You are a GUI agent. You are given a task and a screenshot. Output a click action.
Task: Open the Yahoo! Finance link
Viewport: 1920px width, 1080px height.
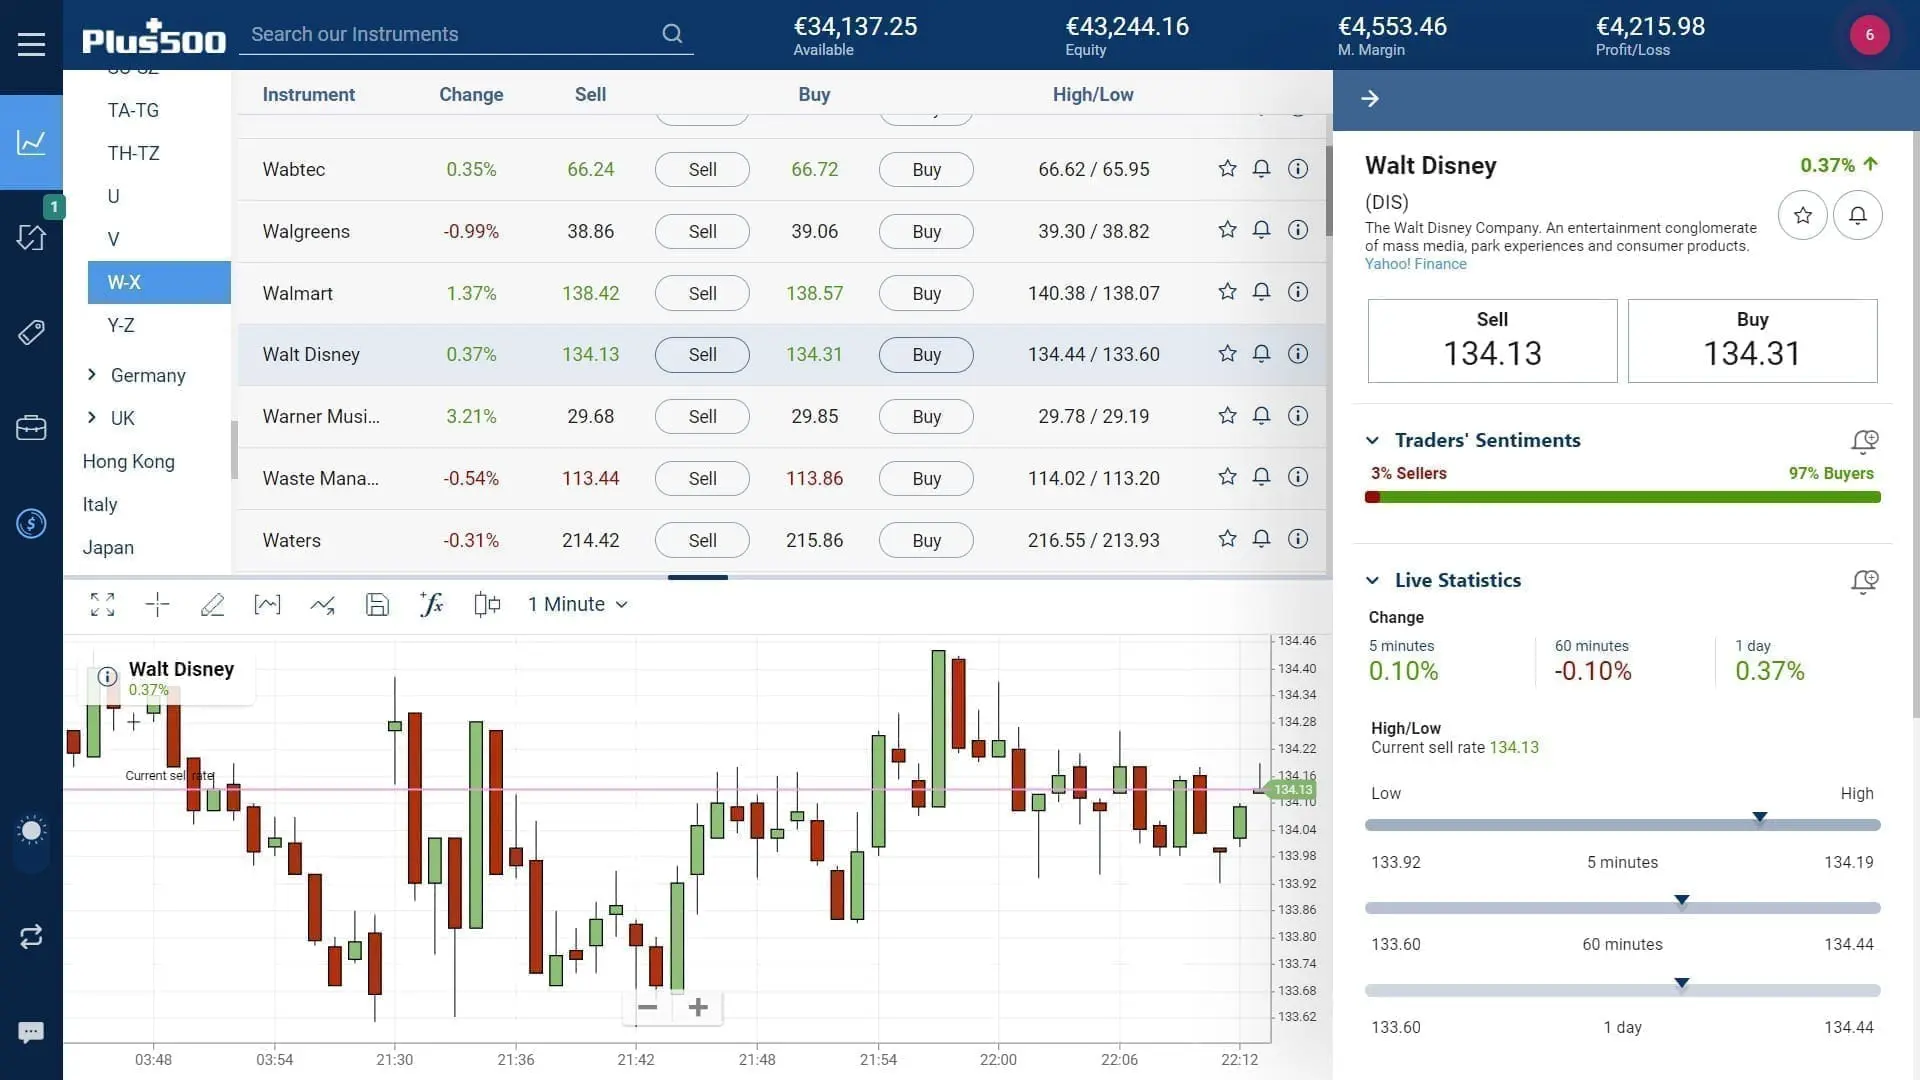click(x=1415, y=264)
